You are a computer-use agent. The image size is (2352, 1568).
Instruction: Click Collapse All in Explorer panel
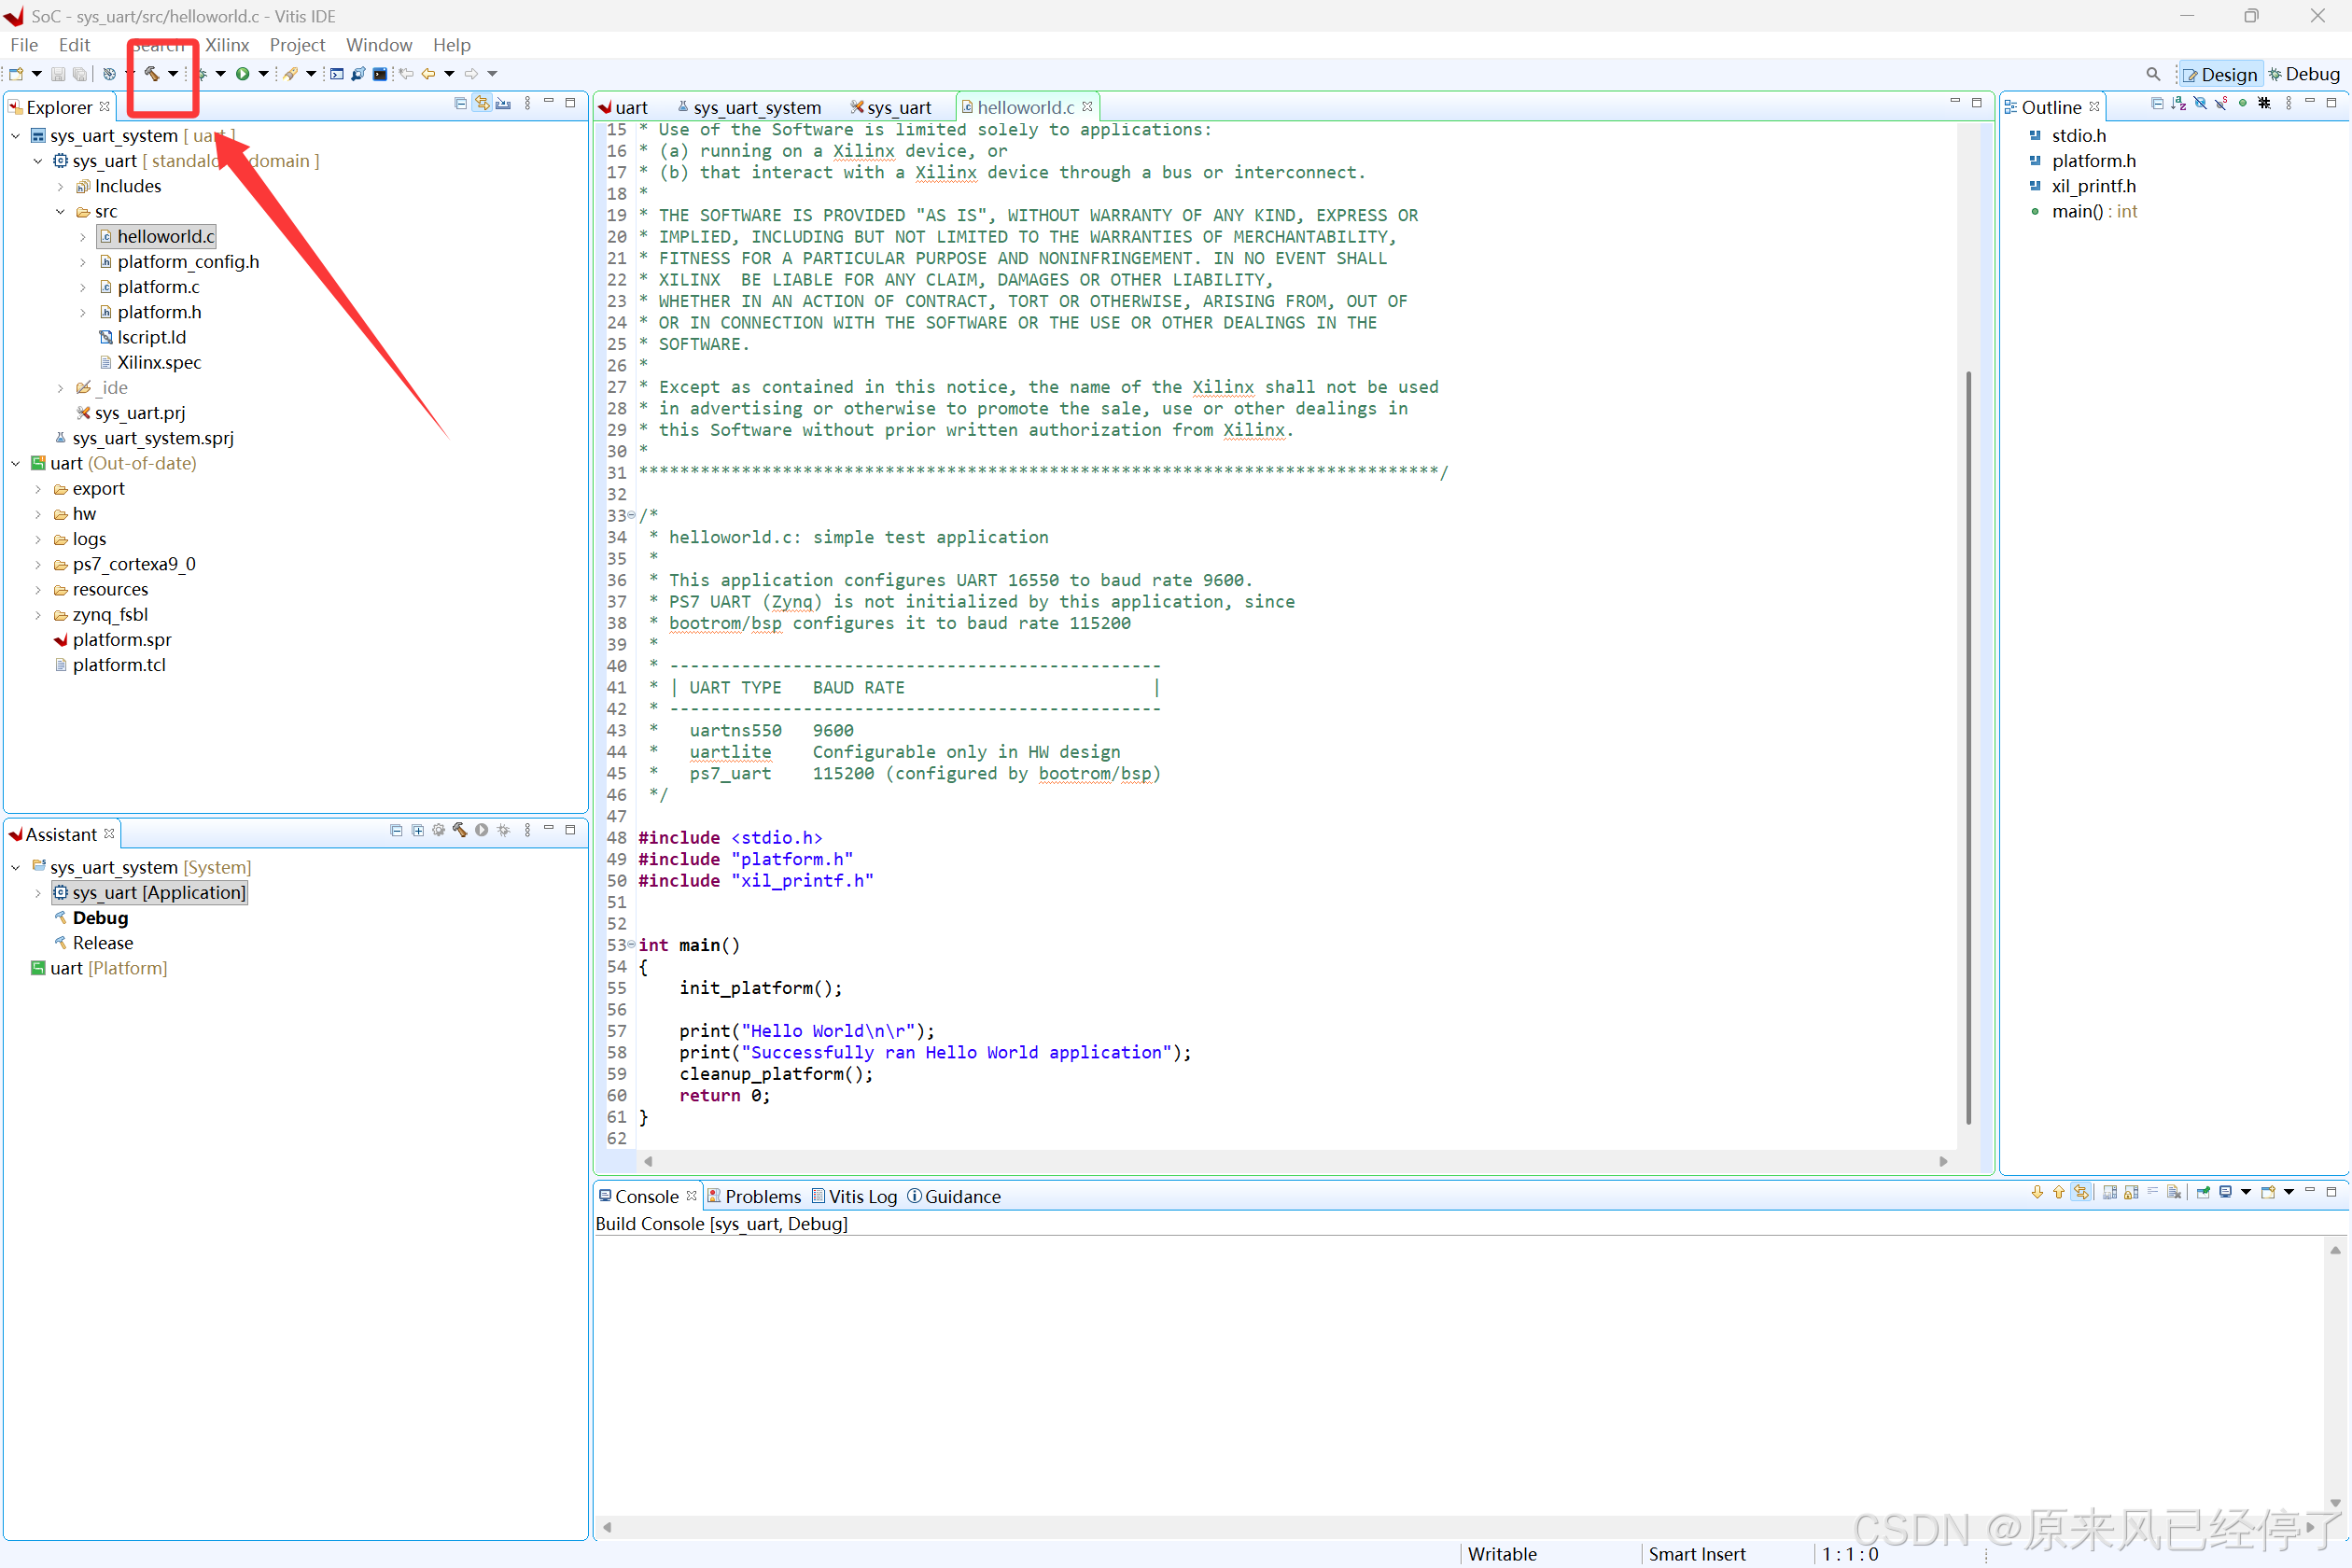coord(461,103)
